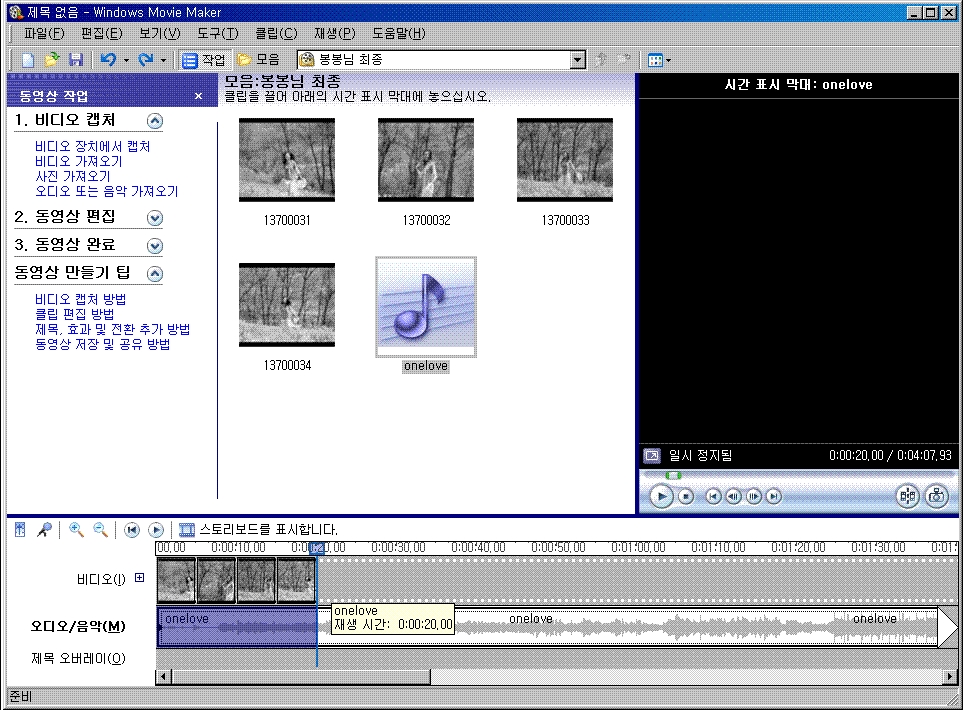
Task: Expand the 3. 동영상 완료 section
Action: click(155, 246)
